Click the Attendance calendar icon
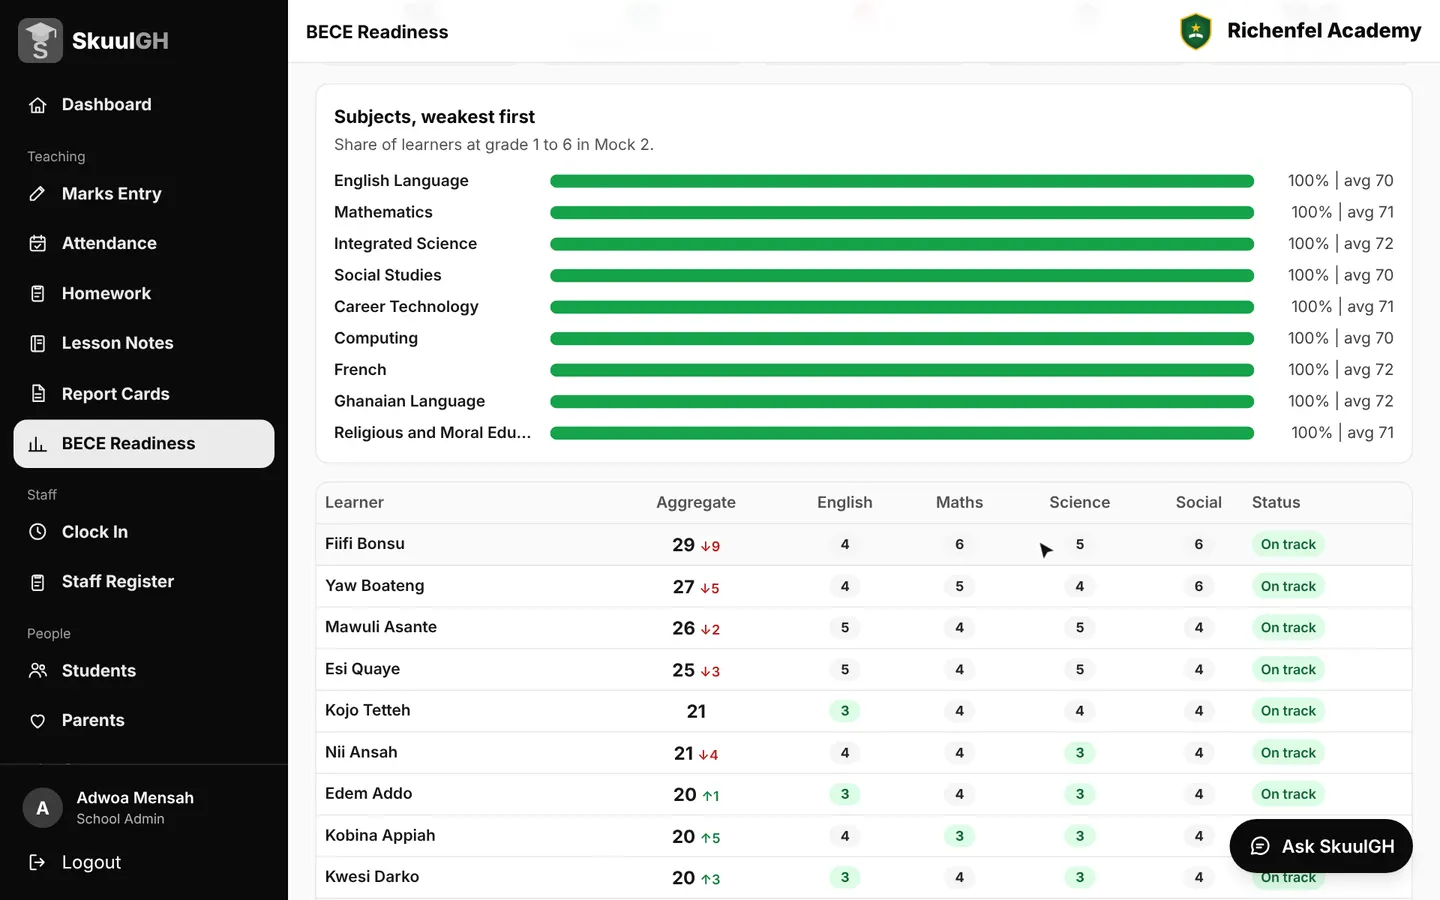This screenshot has height=900, width=1440. click(38, 243)
